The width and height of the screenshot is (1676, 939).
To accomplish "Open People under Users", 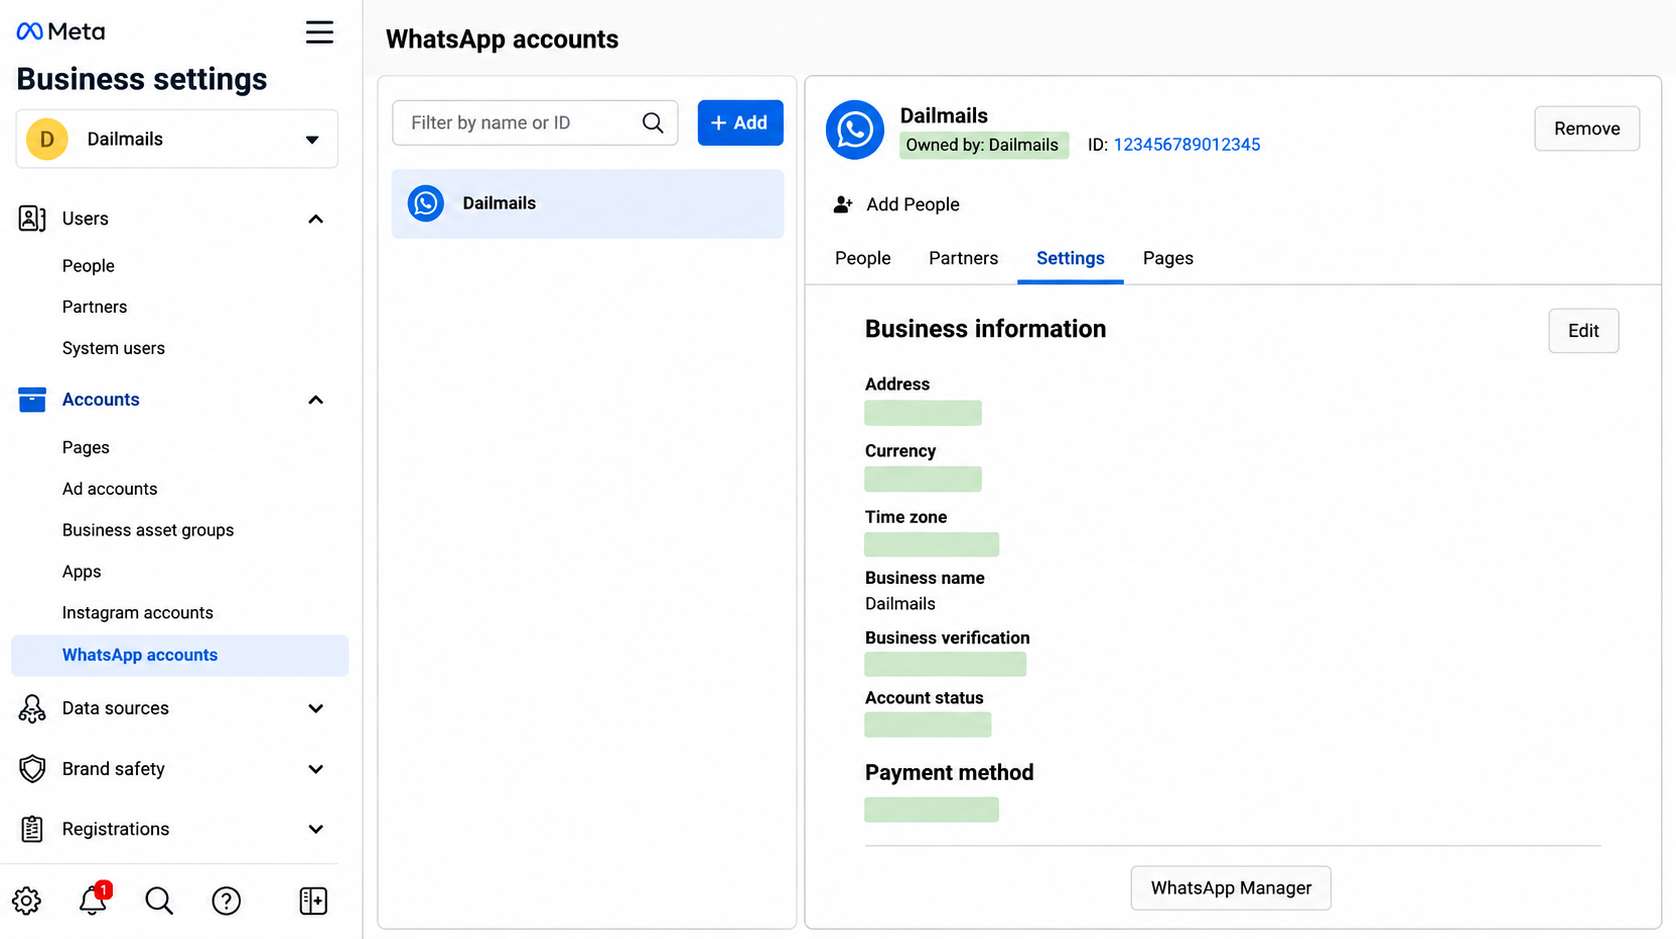I will (x=88, y=266).
